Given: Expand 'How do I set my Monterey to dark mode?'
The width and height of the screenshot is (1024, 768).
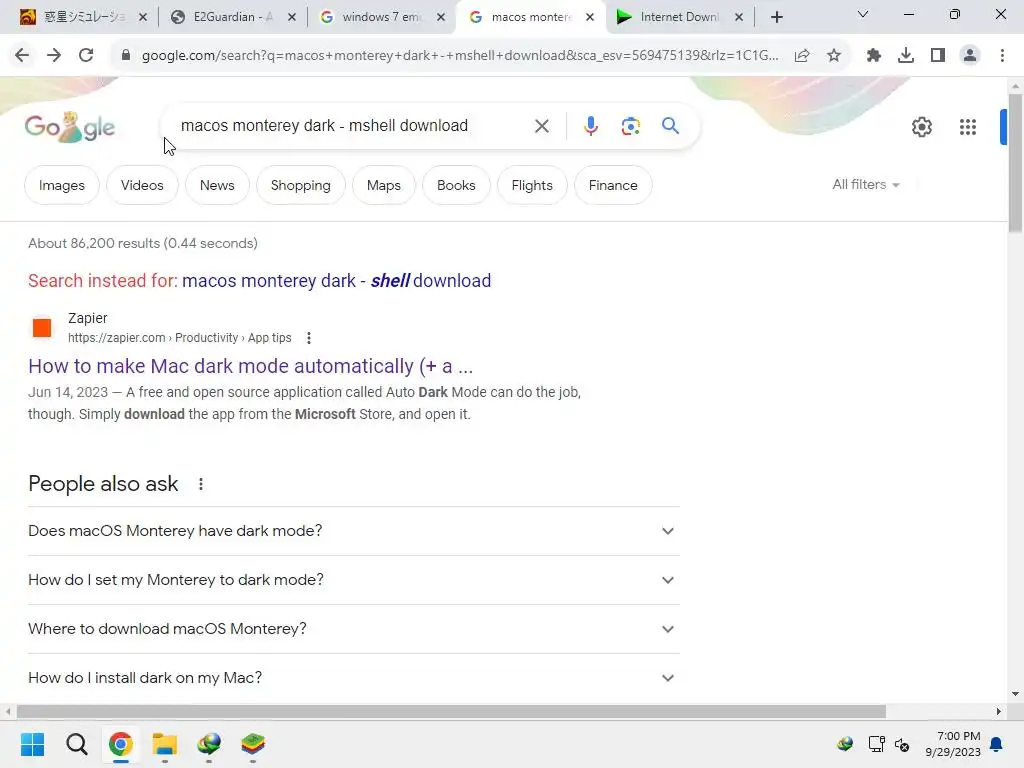Looking at the screenshot, I should [354, 580].
